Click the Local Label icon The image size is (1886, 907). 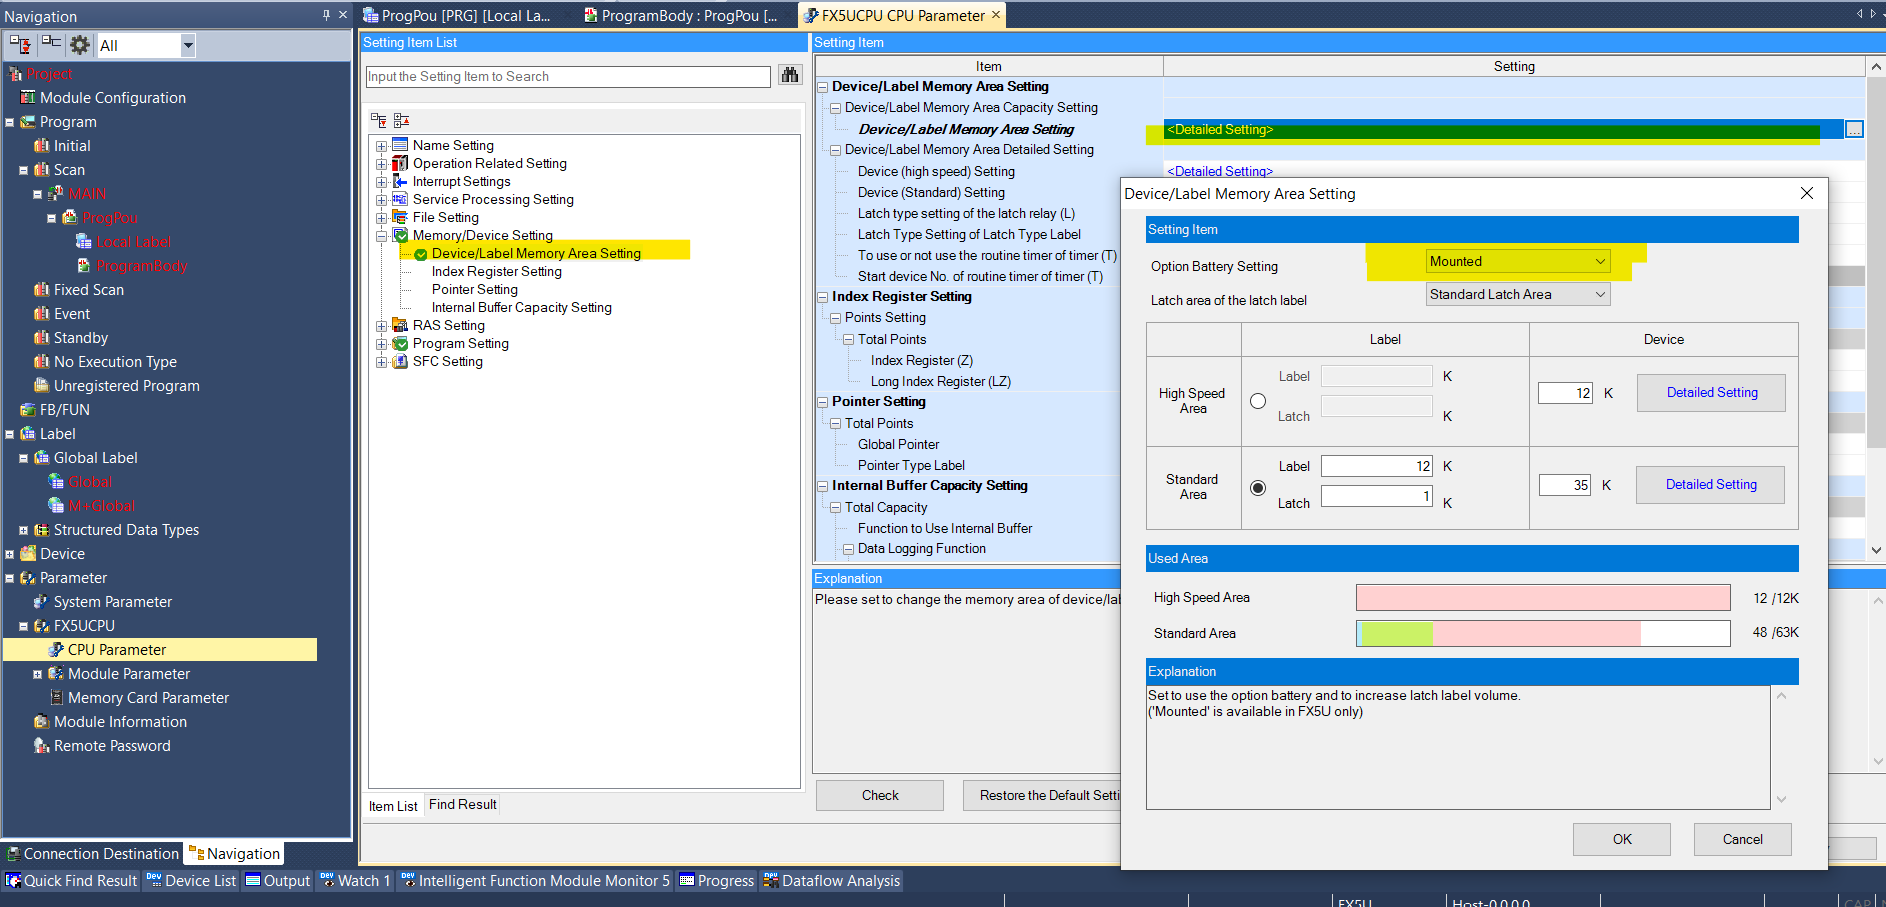point(84,242)
